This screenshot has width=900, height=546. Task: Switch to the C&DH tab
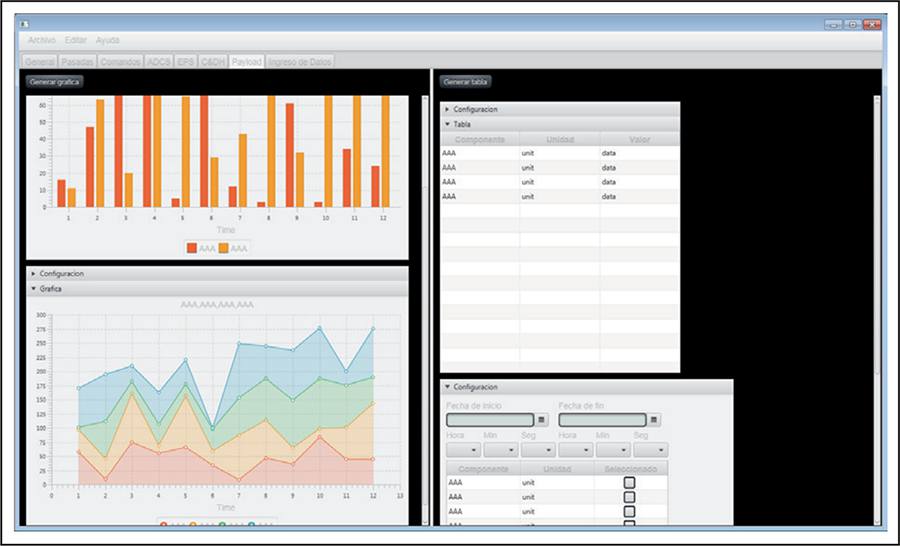click(213, 61)
